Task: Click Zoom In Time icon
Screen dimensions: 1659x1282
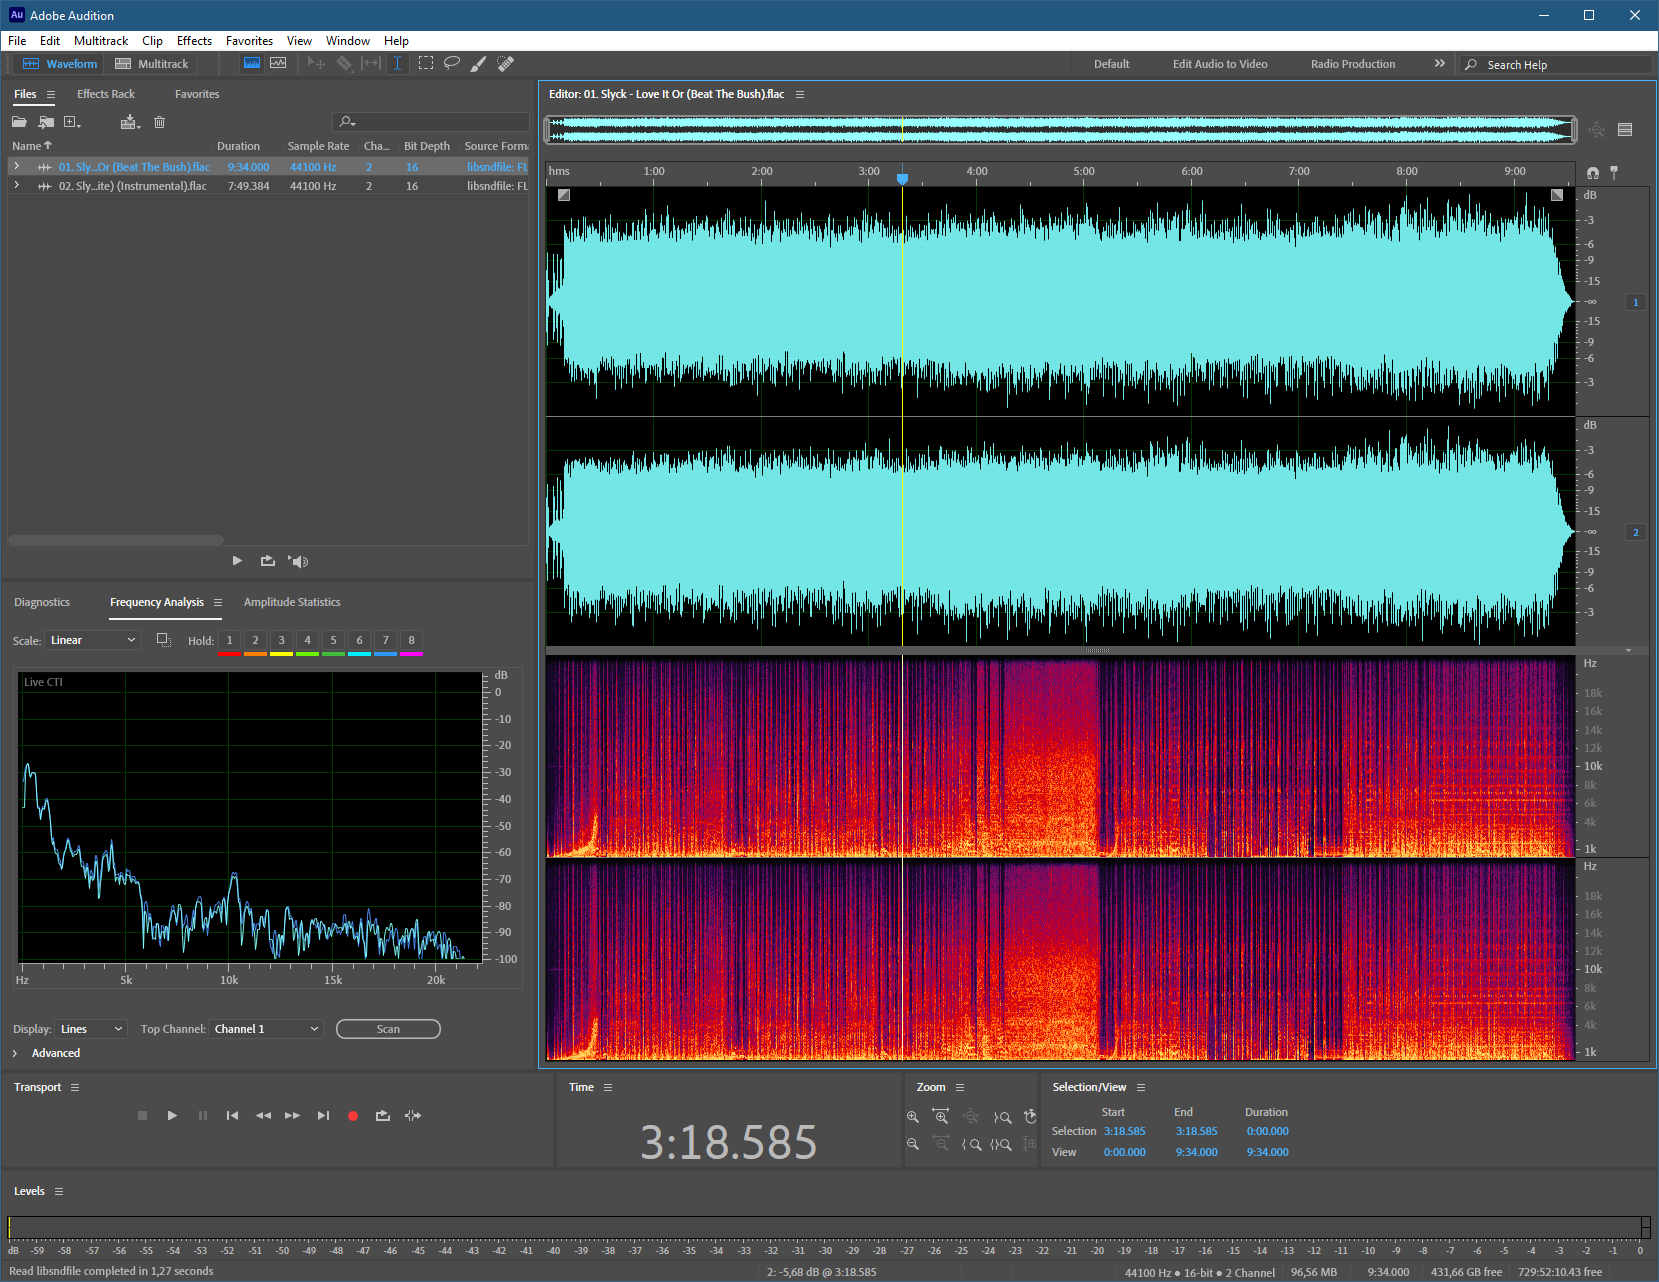Action: pos(940,1116)
